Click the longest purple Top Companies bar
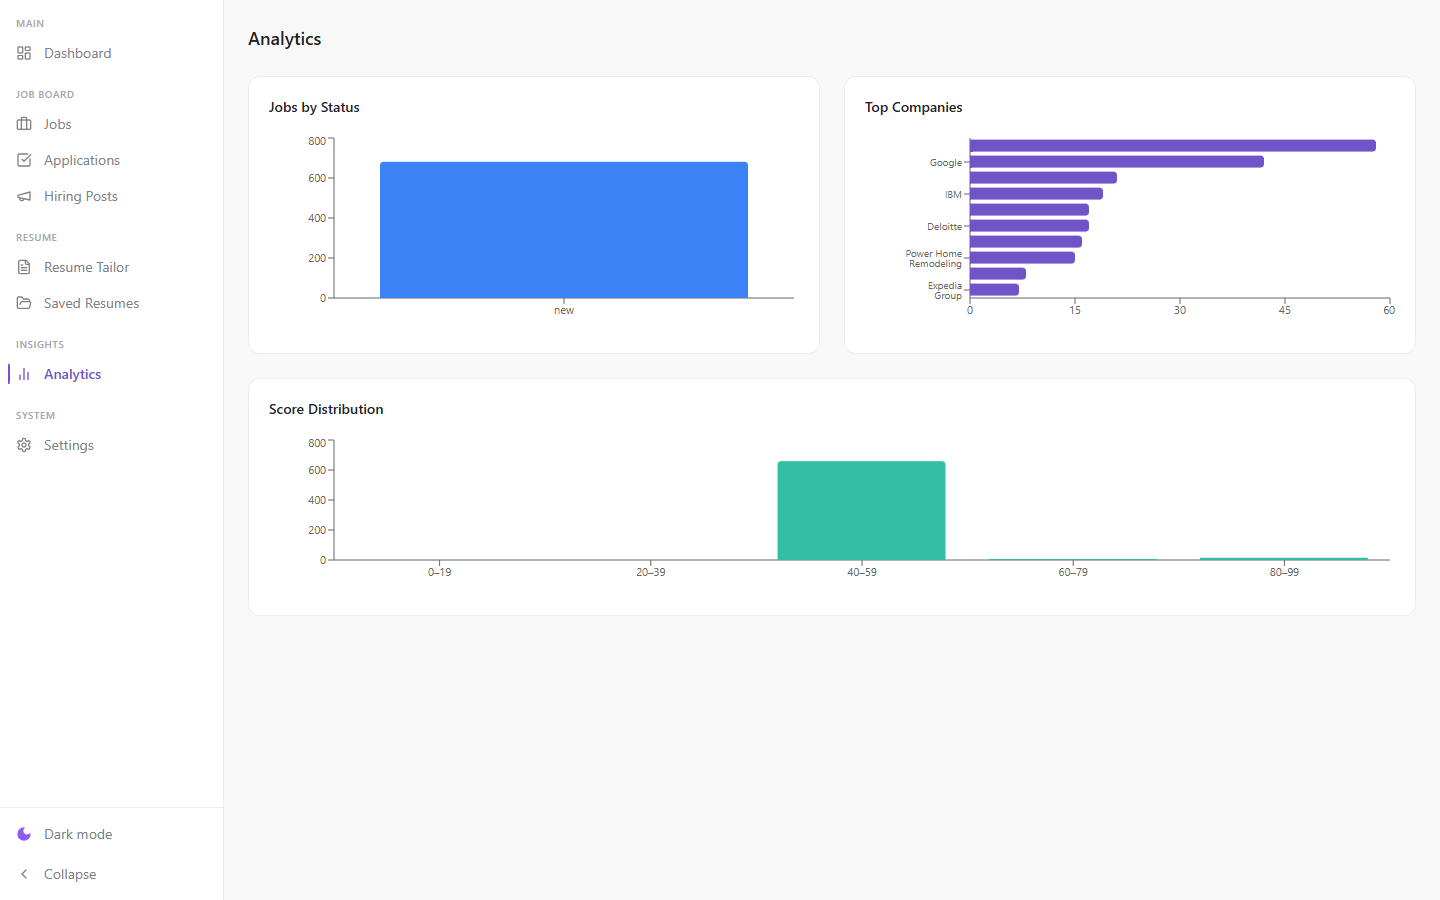Screen dimensions: 1440x900 (x=1173, y=146)
